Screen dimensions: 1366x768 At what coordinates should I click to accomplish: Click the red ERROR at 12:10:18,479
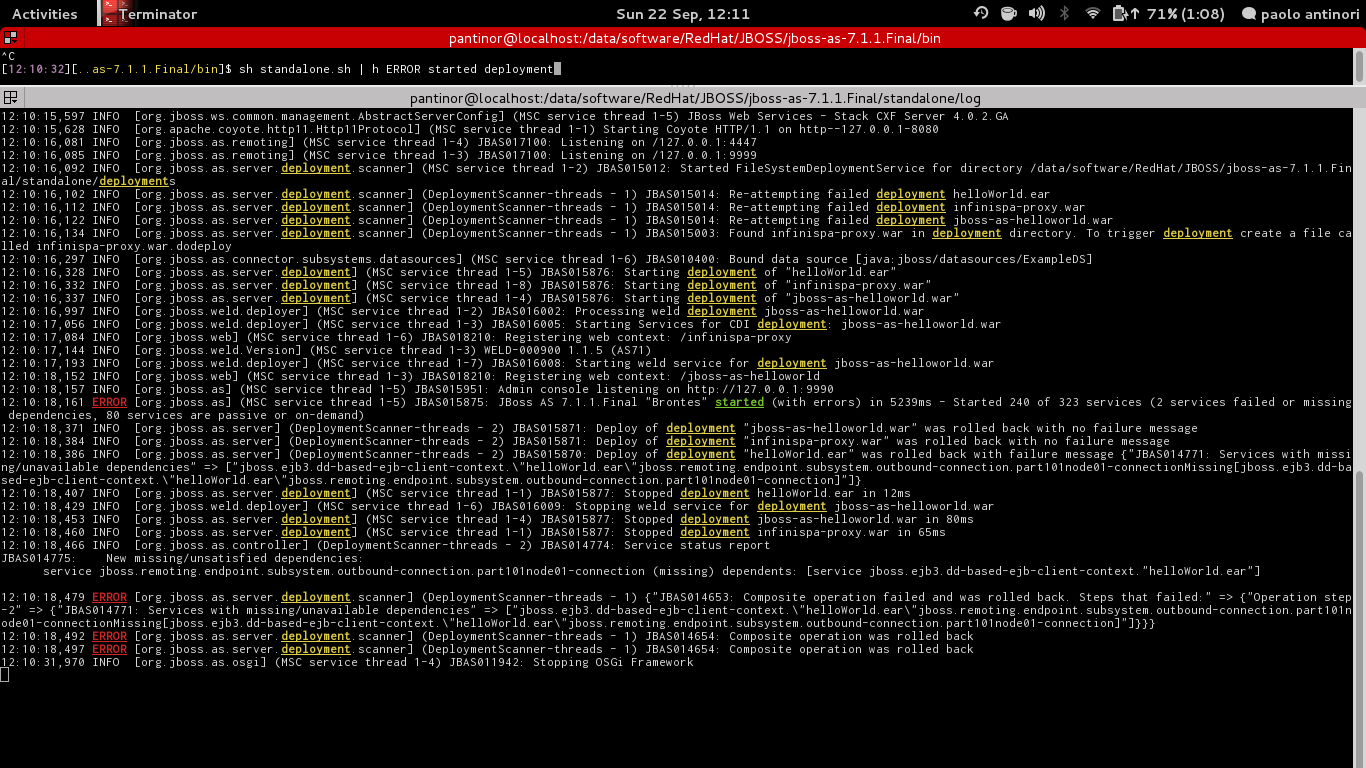tap(109, 597)
